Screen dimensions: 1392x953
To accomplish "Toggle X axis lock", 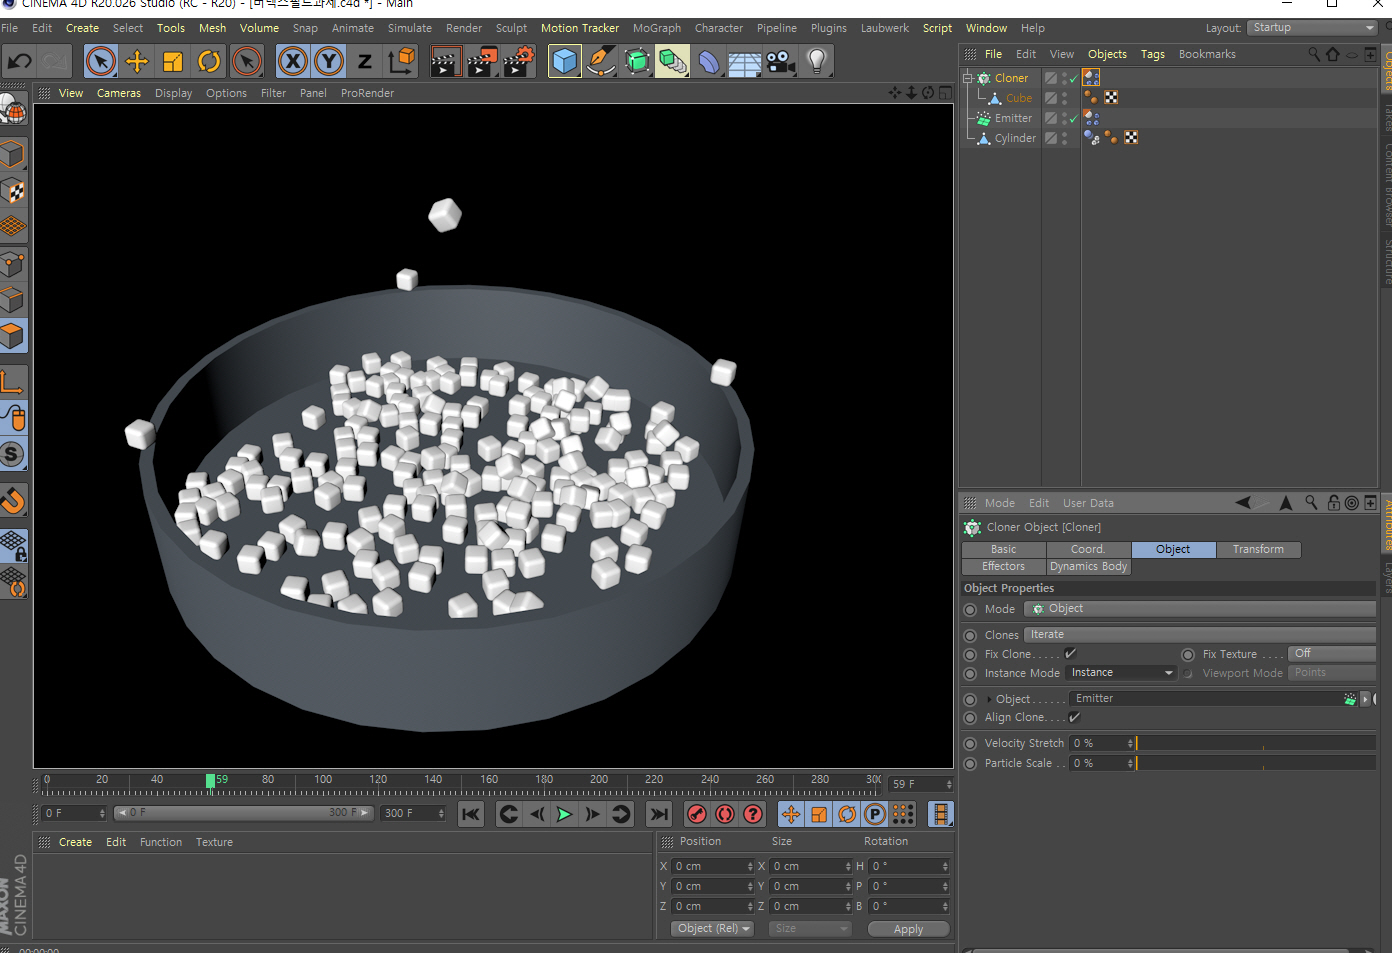I will point(292,62).
